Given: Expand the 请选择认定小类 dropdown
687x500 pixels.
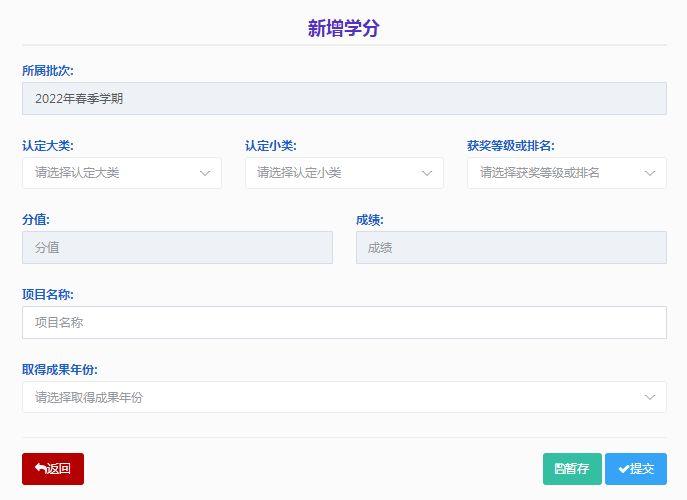Looking at the screenshot, I should point(332,173).
